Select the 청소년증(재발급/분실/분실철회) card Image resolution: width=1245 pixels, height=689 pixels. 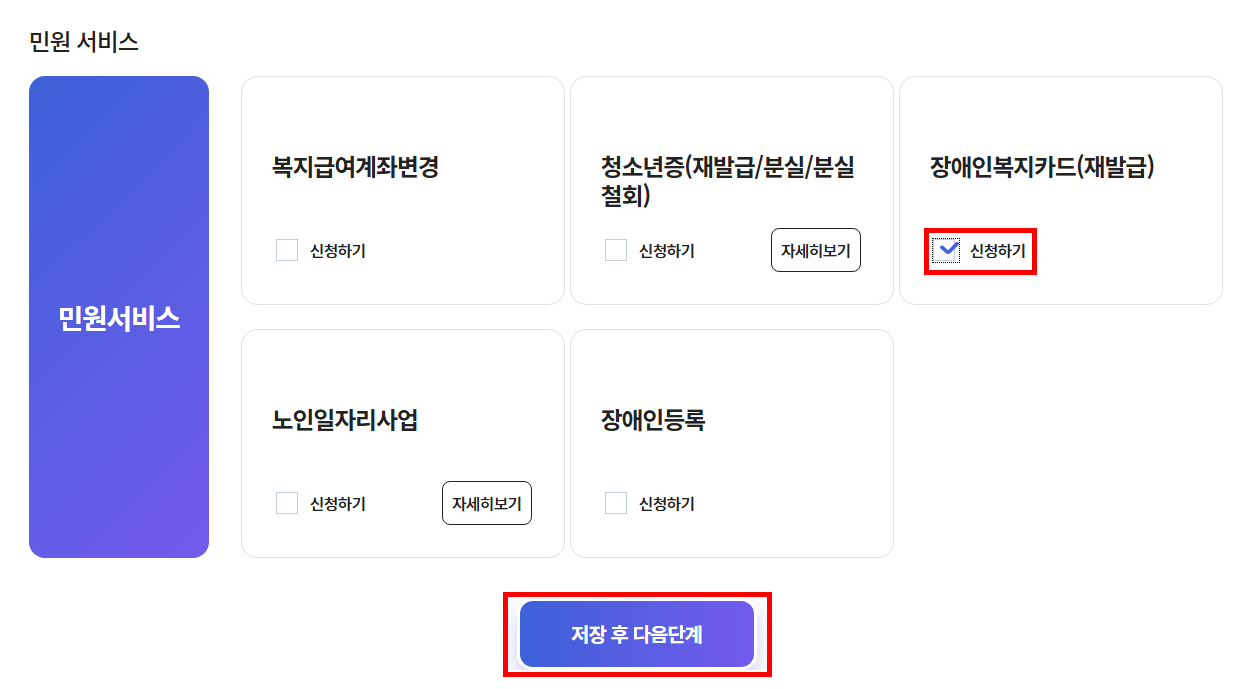731,190
